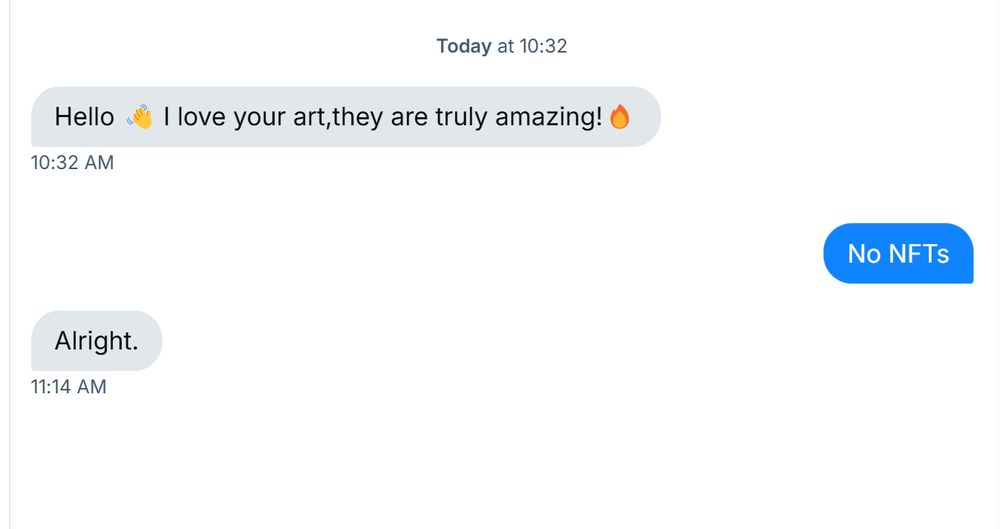Click 'AM' in the 11:14 timestamp
The image size is (1000, 529).
[92, 387]
